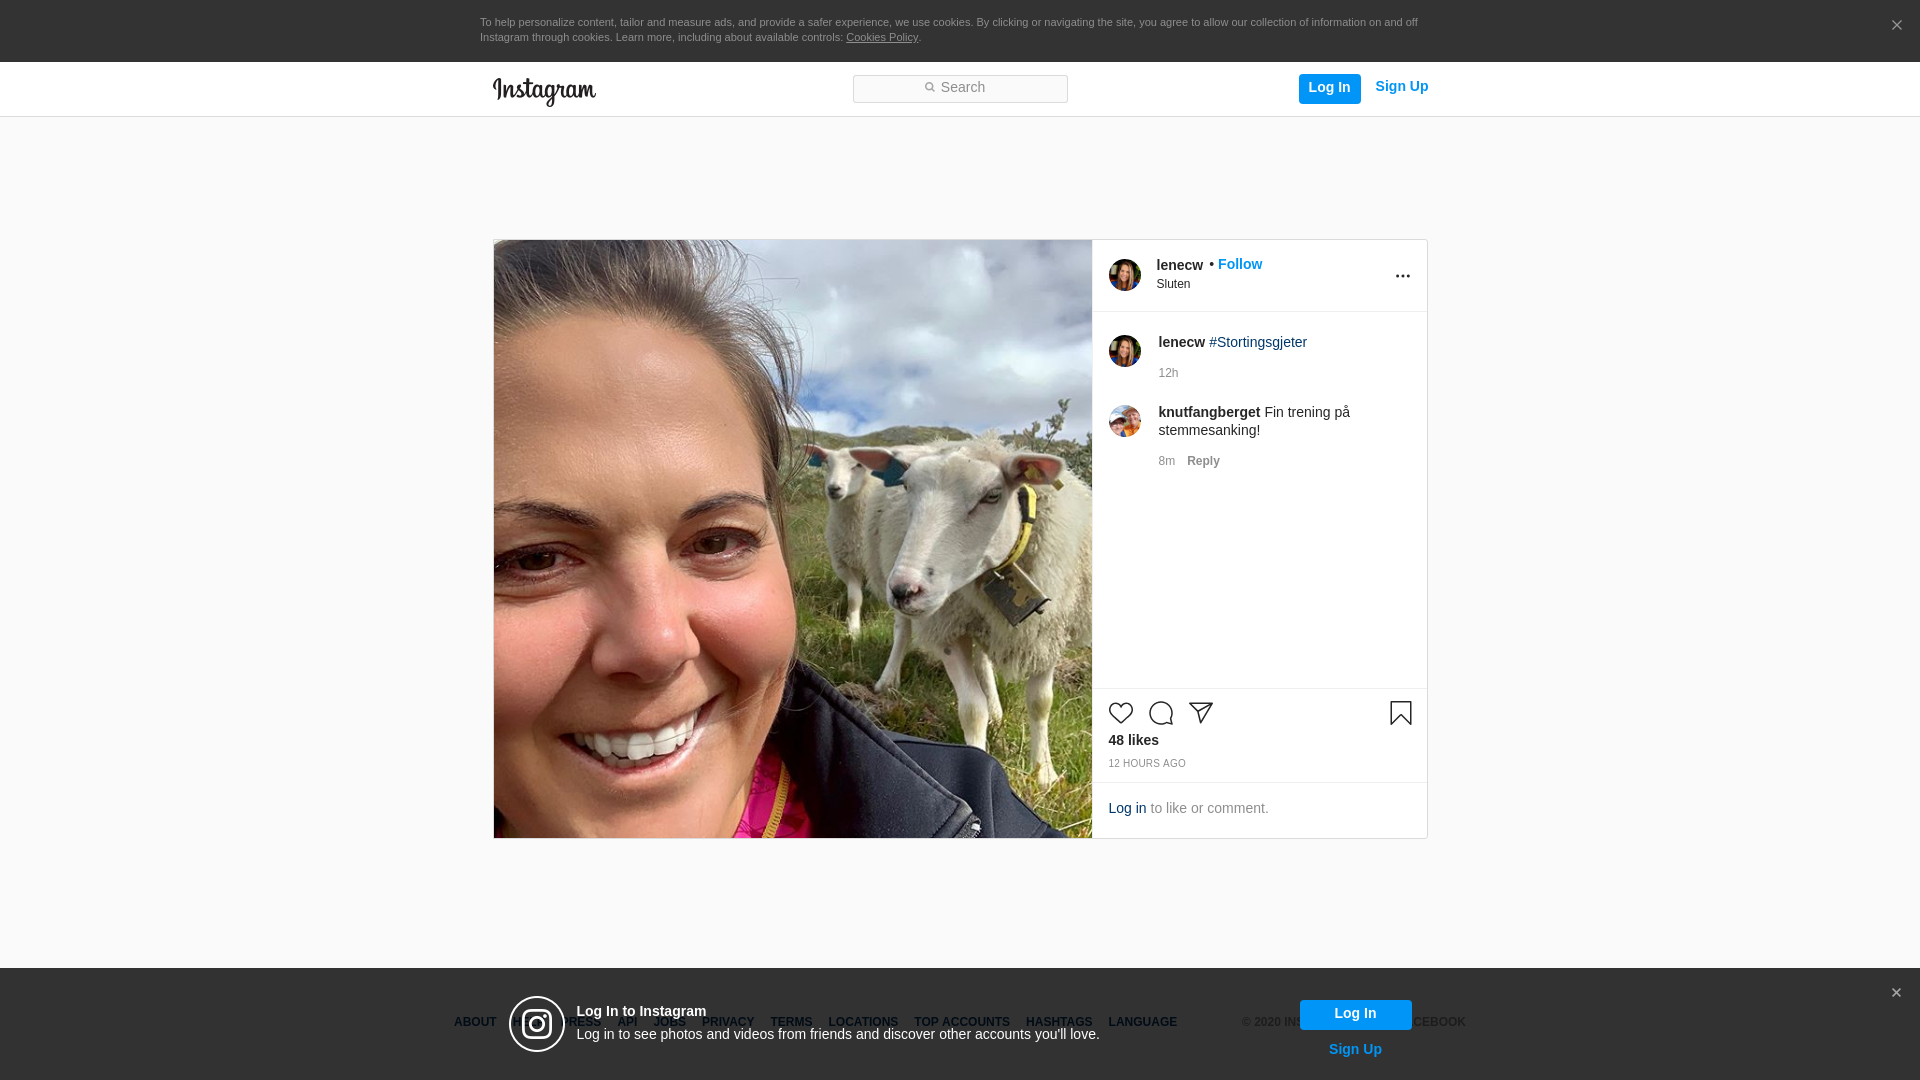The width and height of the screenshot is (1920, 1080).
Task: Close the bottom Log In to Instagram banner
Action: pos(1895,993)
